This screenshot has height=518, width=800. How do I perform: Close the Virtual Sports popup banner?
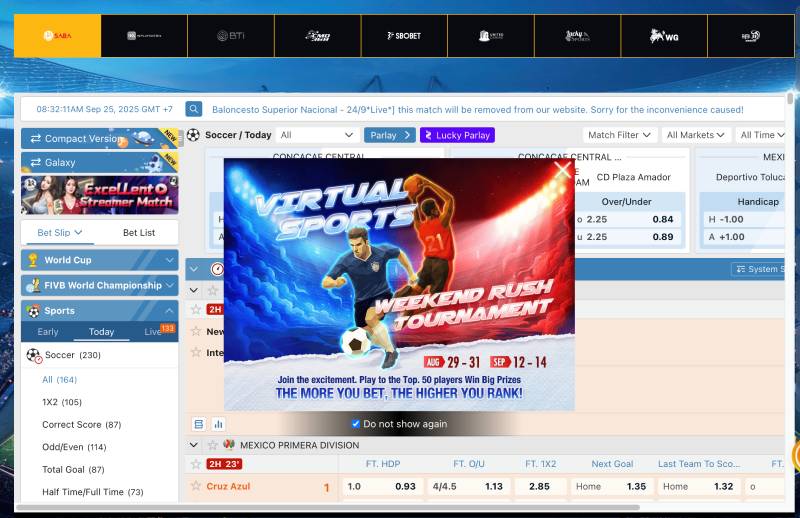pyautogui.click(x=562, y=171)
